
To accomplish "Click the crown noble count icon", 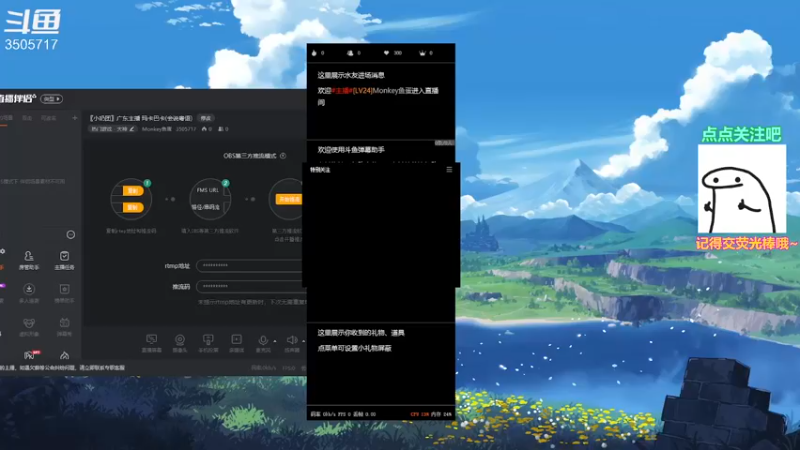I will coord(422,53).
